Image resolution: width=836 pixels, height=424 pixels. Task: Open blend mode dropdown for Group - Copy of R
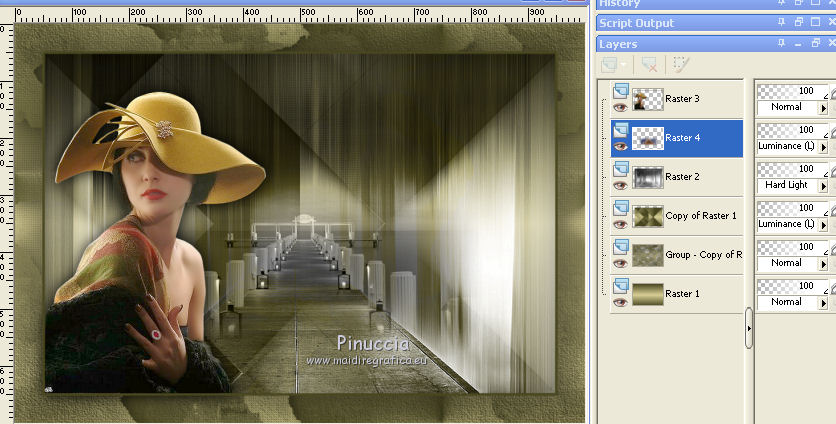(823, 263)
